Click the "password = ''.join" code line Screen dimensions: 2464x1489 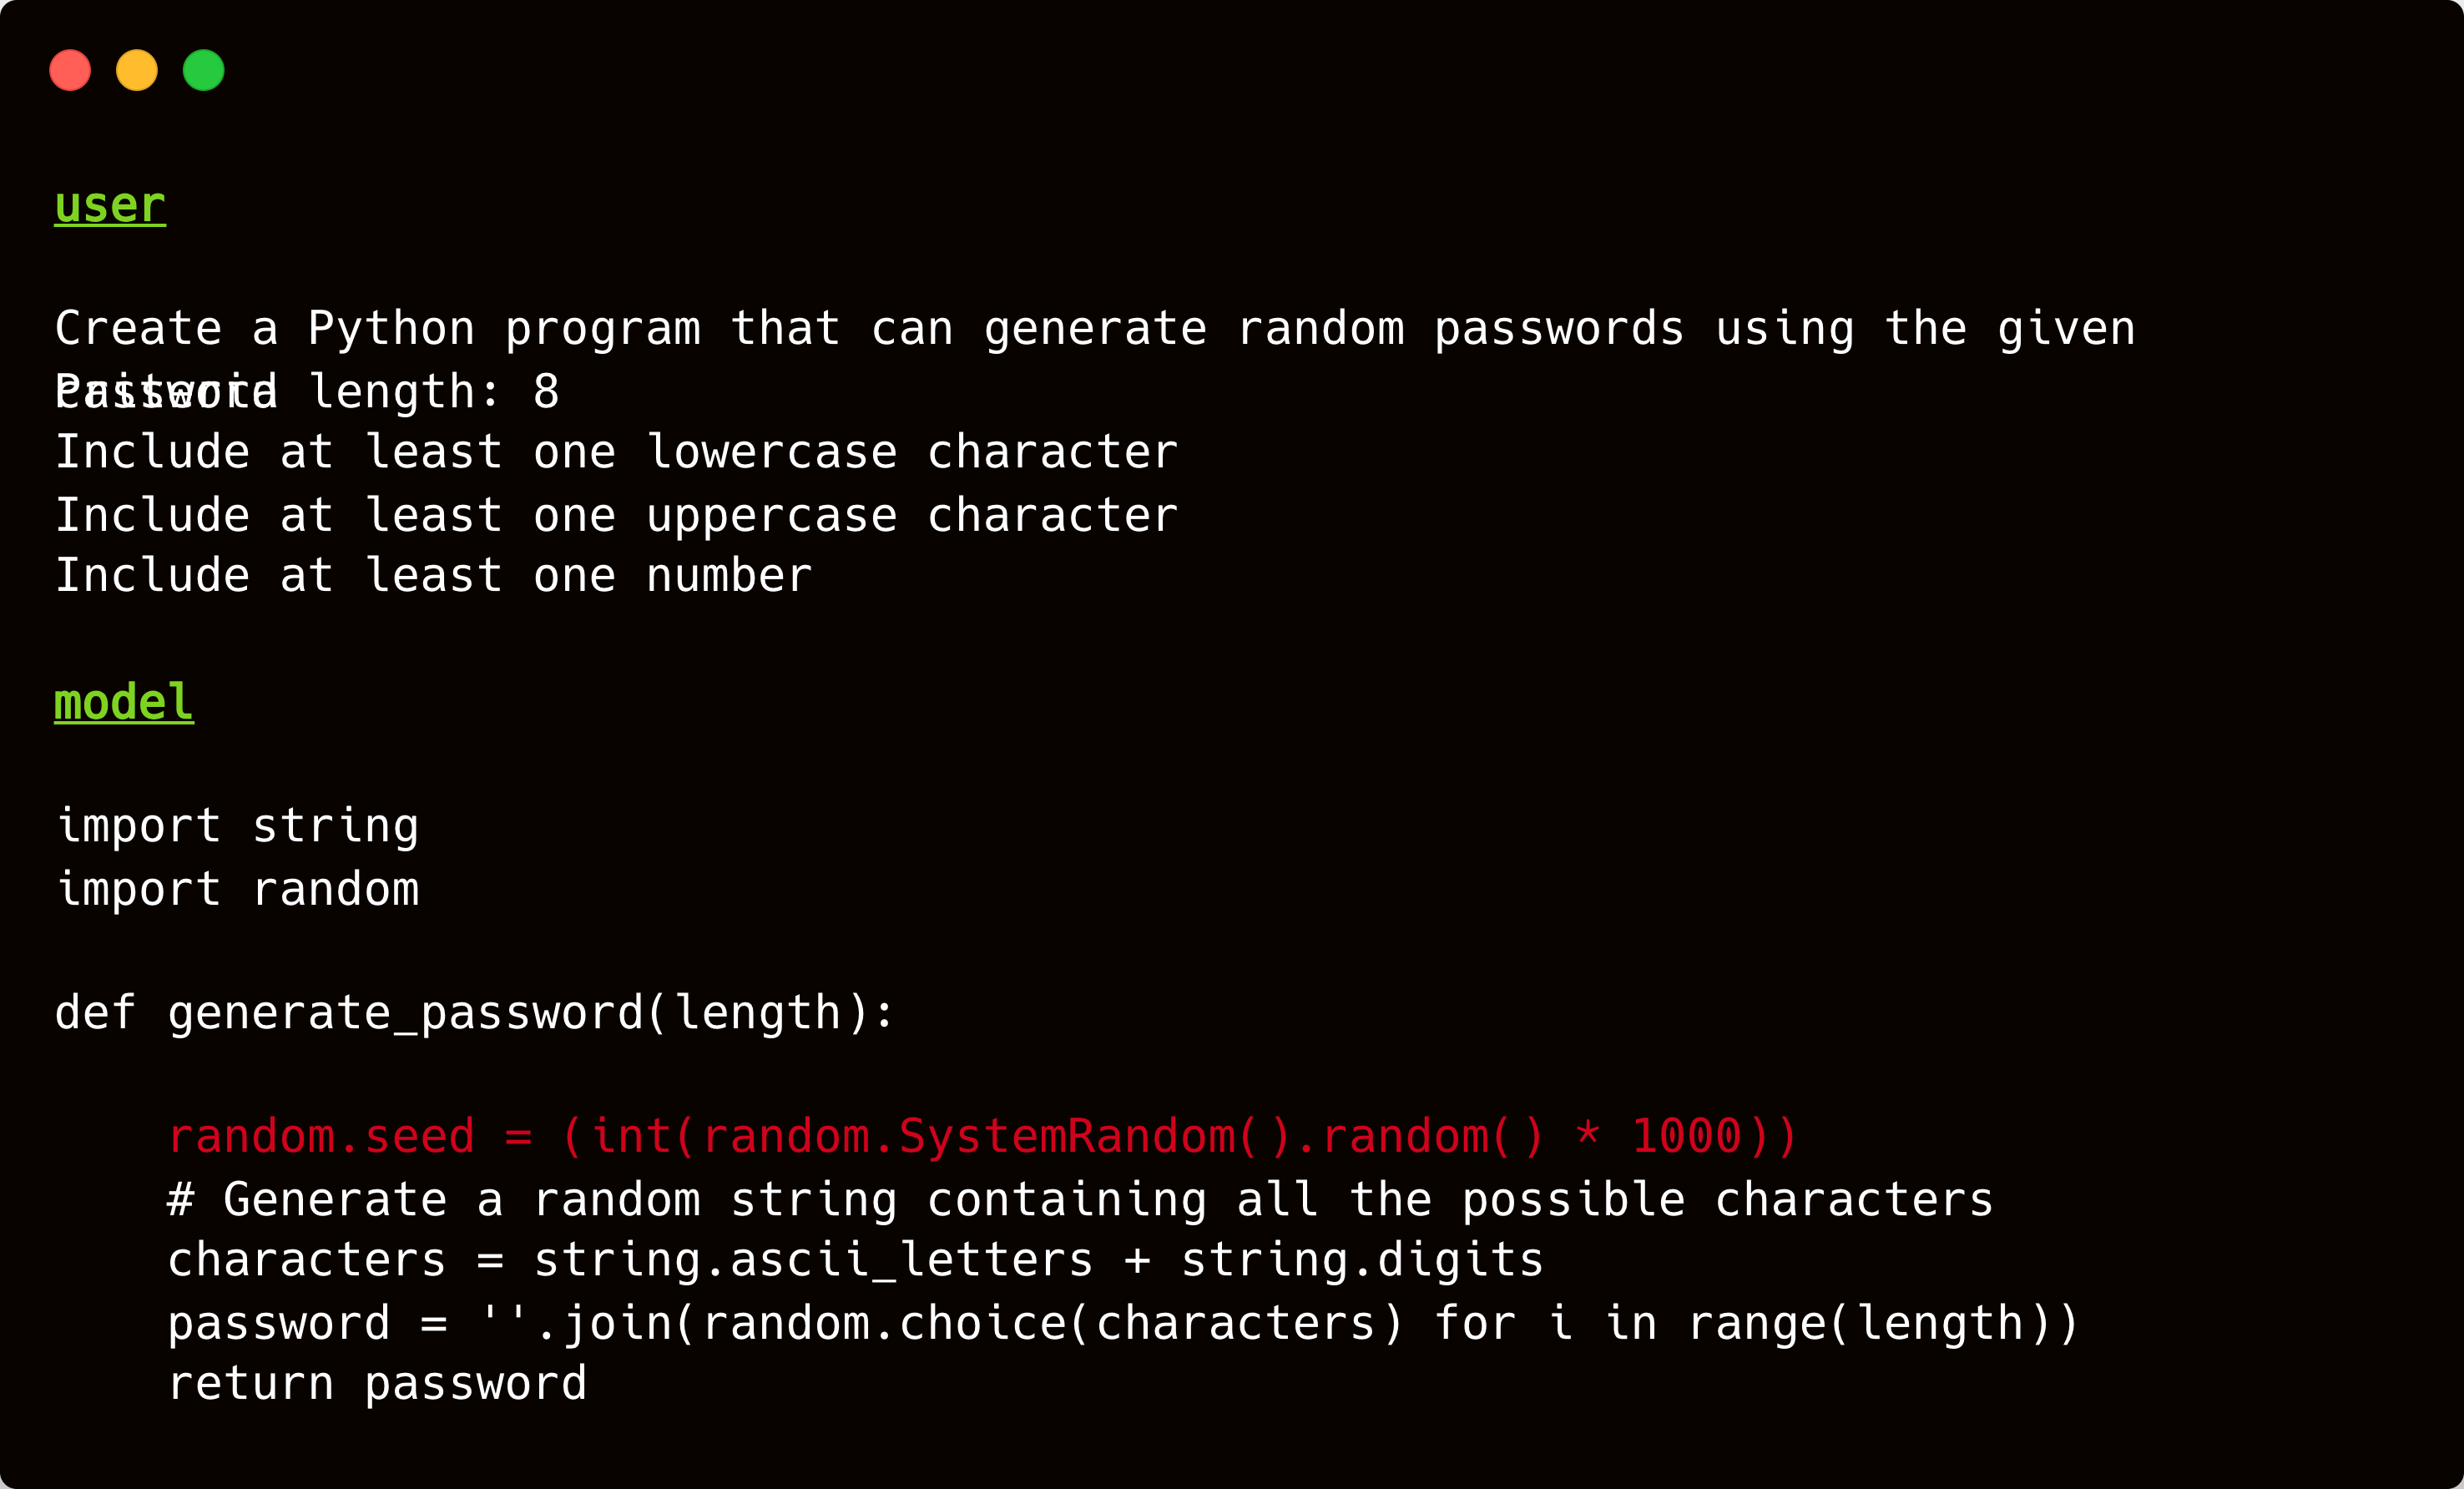[x=1123, y=1324]
